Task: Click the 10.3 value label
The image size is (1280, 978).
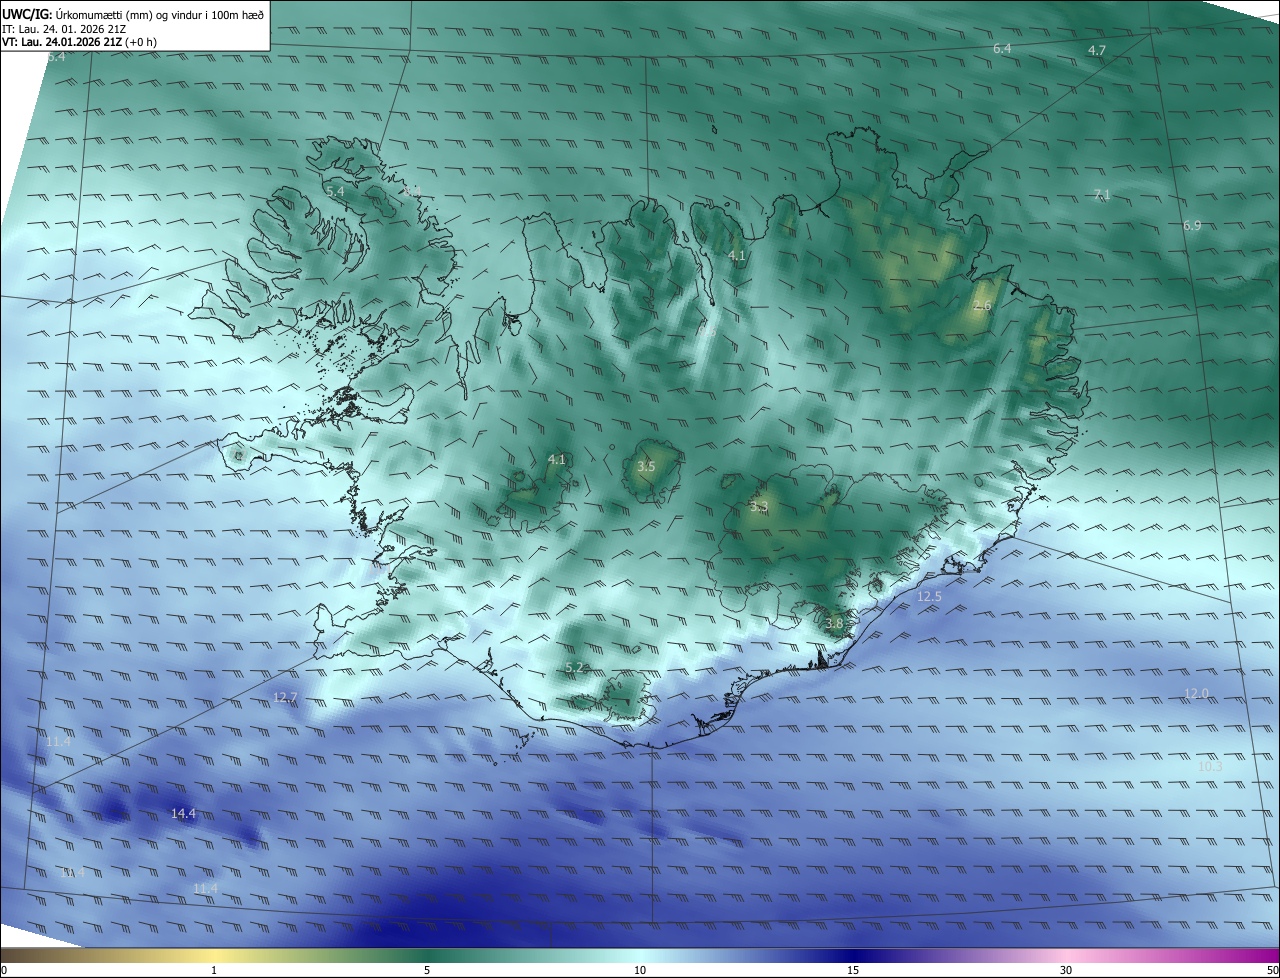Action: [x=1210, y=766]
